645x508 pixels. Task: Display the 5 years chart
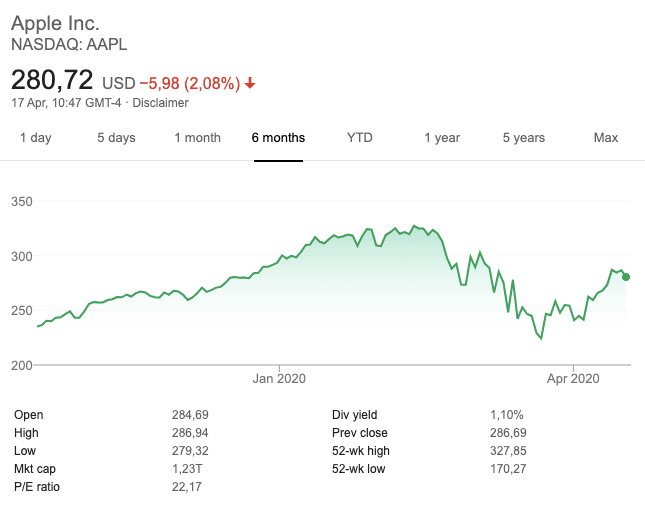click(x=524, y=138)
